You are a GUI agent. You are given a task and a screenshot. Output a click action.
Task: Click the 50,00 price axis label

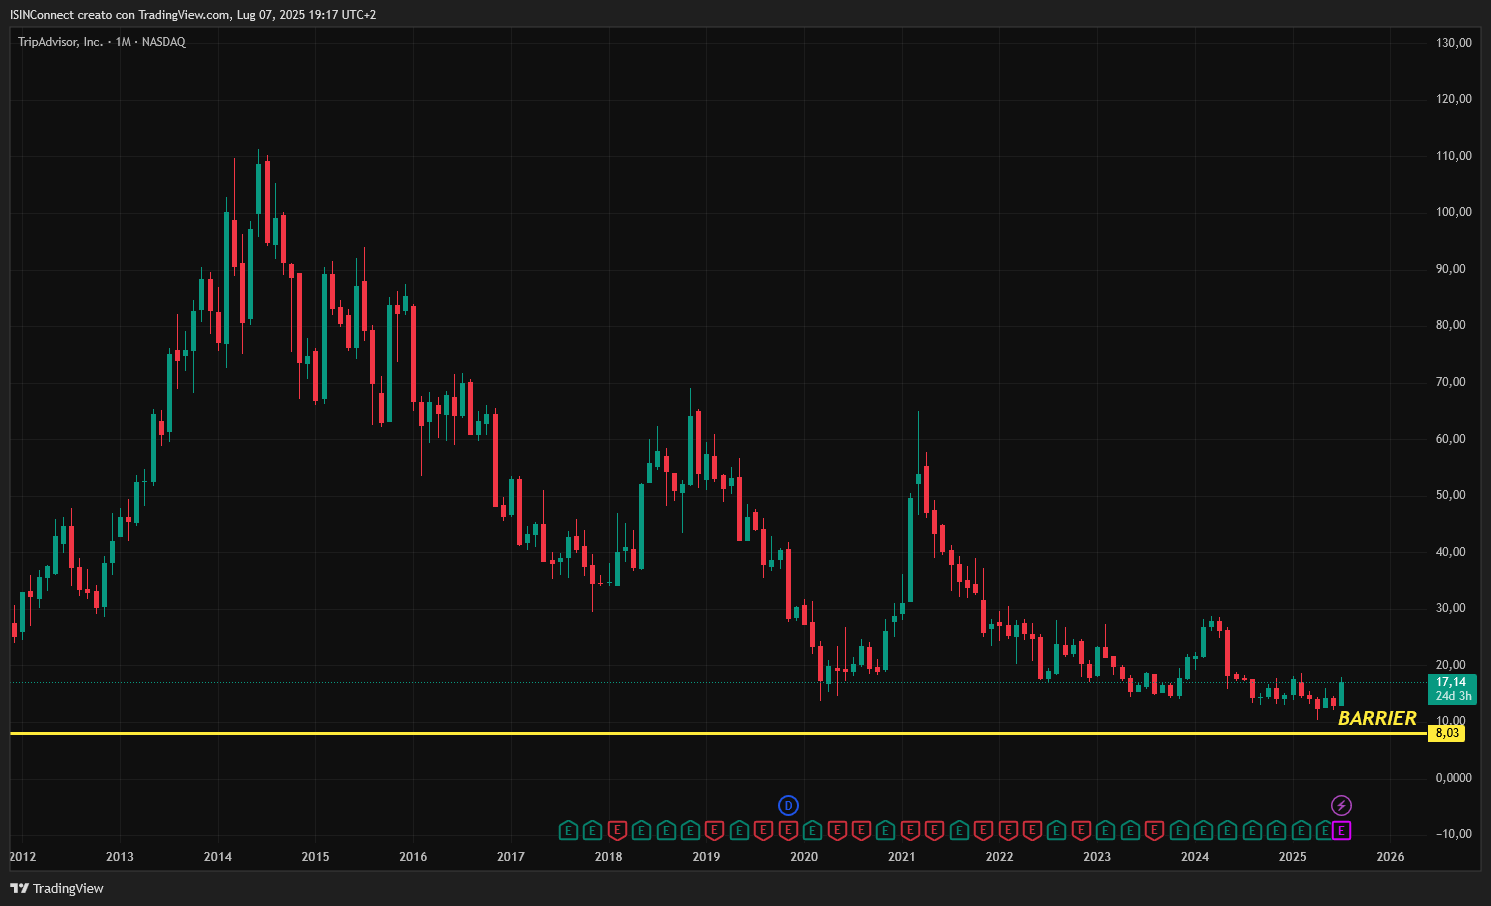click(1453, 495)
